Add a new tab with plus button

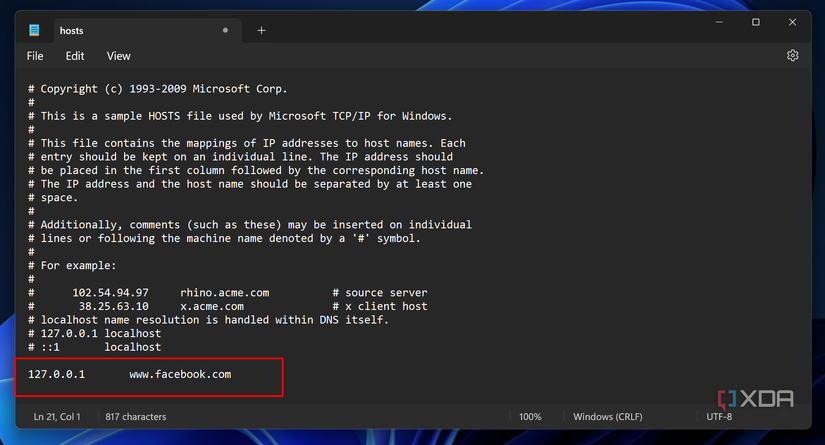tap(261, 31)
